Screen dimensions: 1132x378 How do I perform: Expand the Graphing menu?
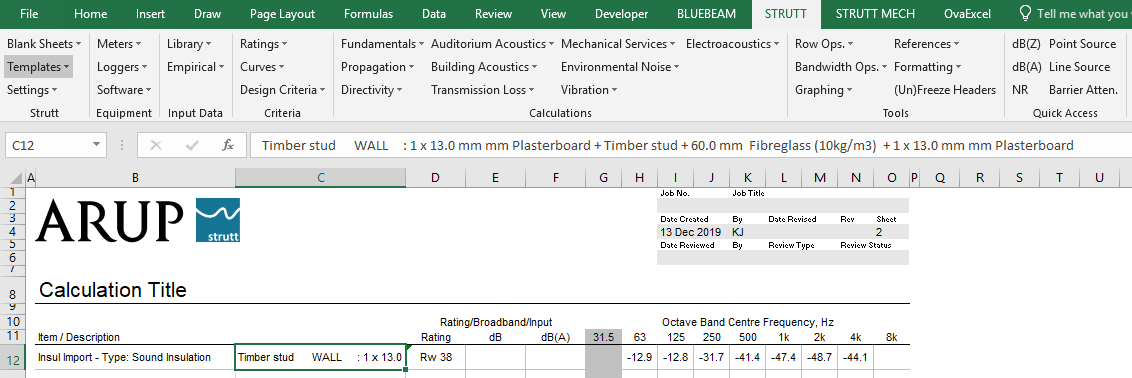tap(824, 90)
